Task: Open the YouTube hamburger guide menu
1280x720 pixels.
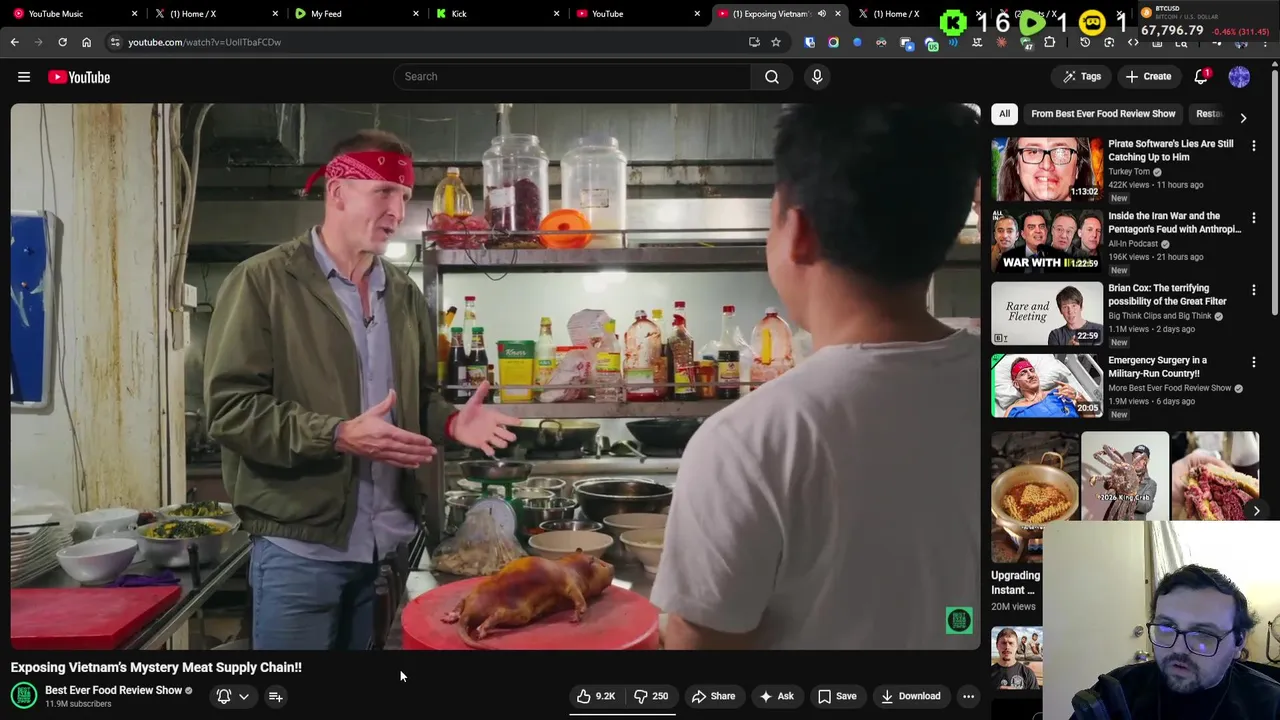Action: pyautogui.click(x=24, y=77)
